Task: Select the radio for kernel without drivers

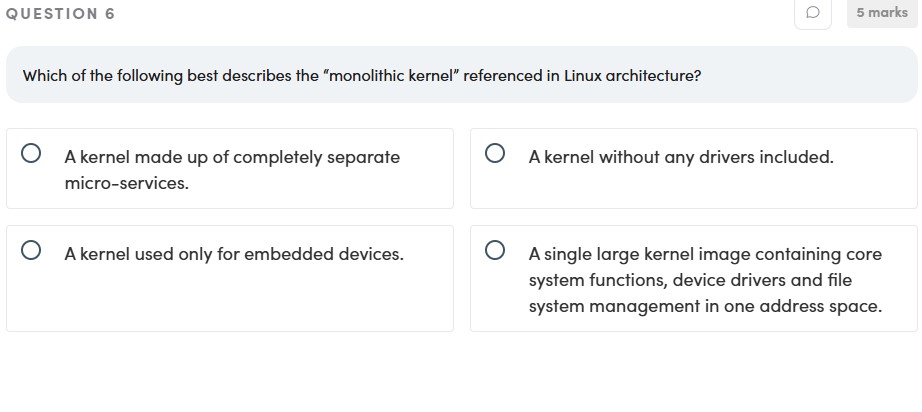Action: (495, 155)
